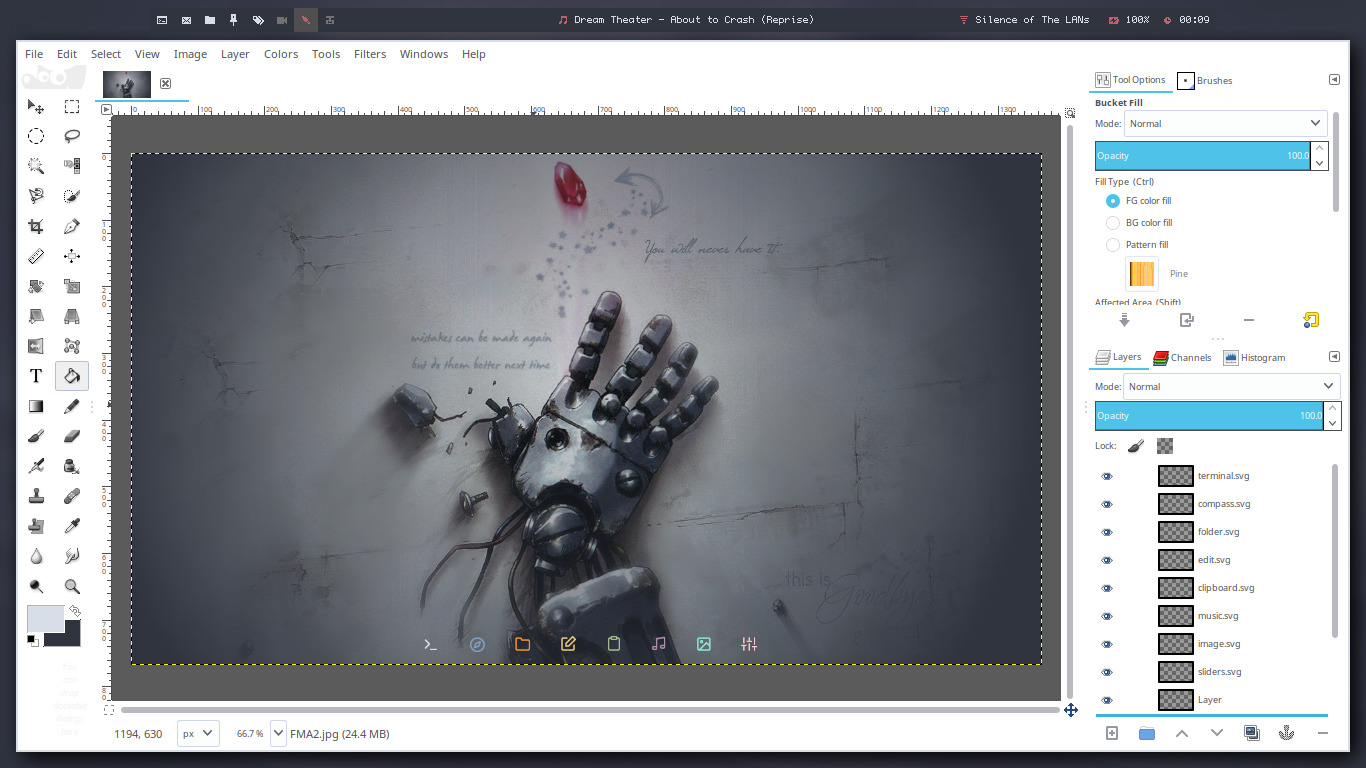This screenshot has height=768, width=1366.
Task: Select the Crop tool
Action: pos(36,226)
